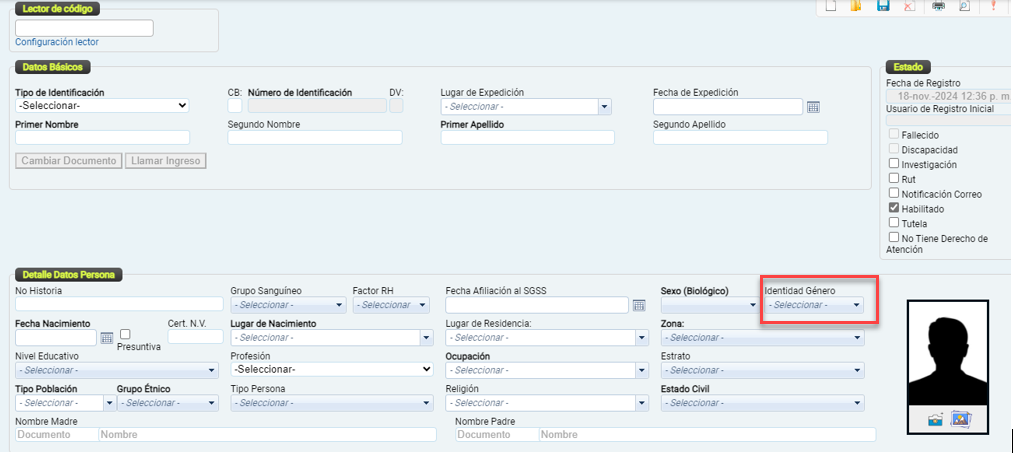Screen dimensions: 1013x457
Task: Click the Fallecido checkbox
Action: [x=894, y=134]
